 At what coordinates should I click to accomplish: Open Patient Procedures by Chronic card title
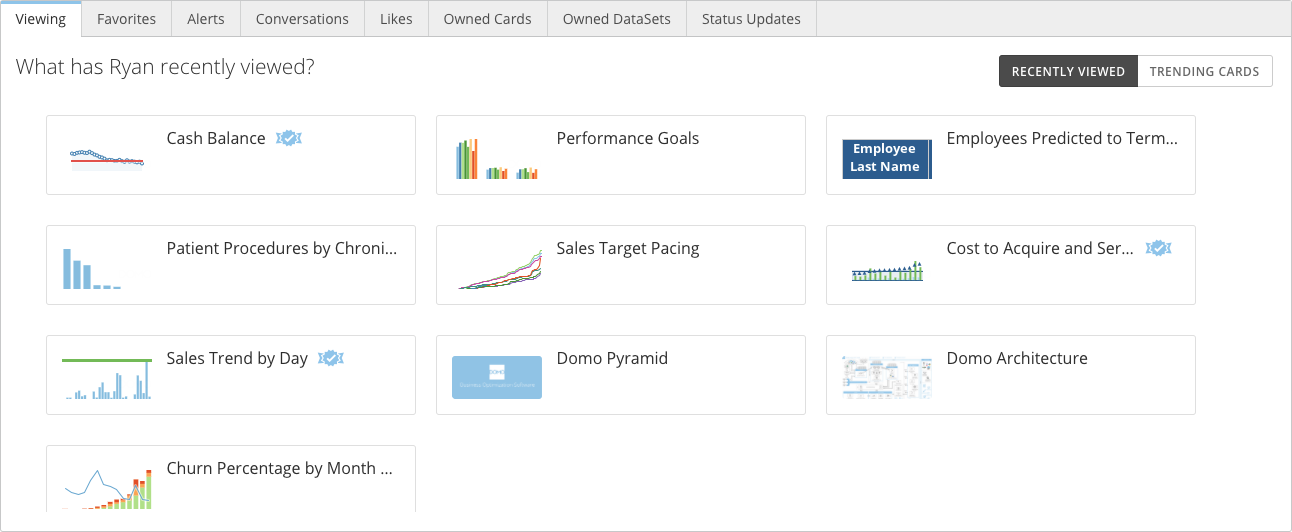point(282,248)
